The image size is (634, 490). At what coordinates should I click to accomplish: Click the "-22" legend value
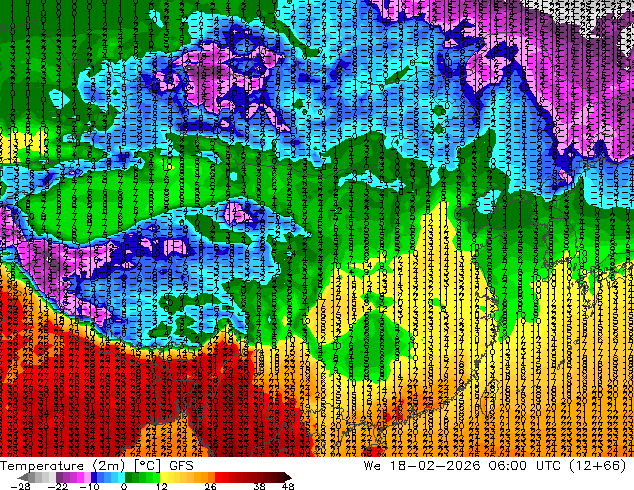coord(57,486)
